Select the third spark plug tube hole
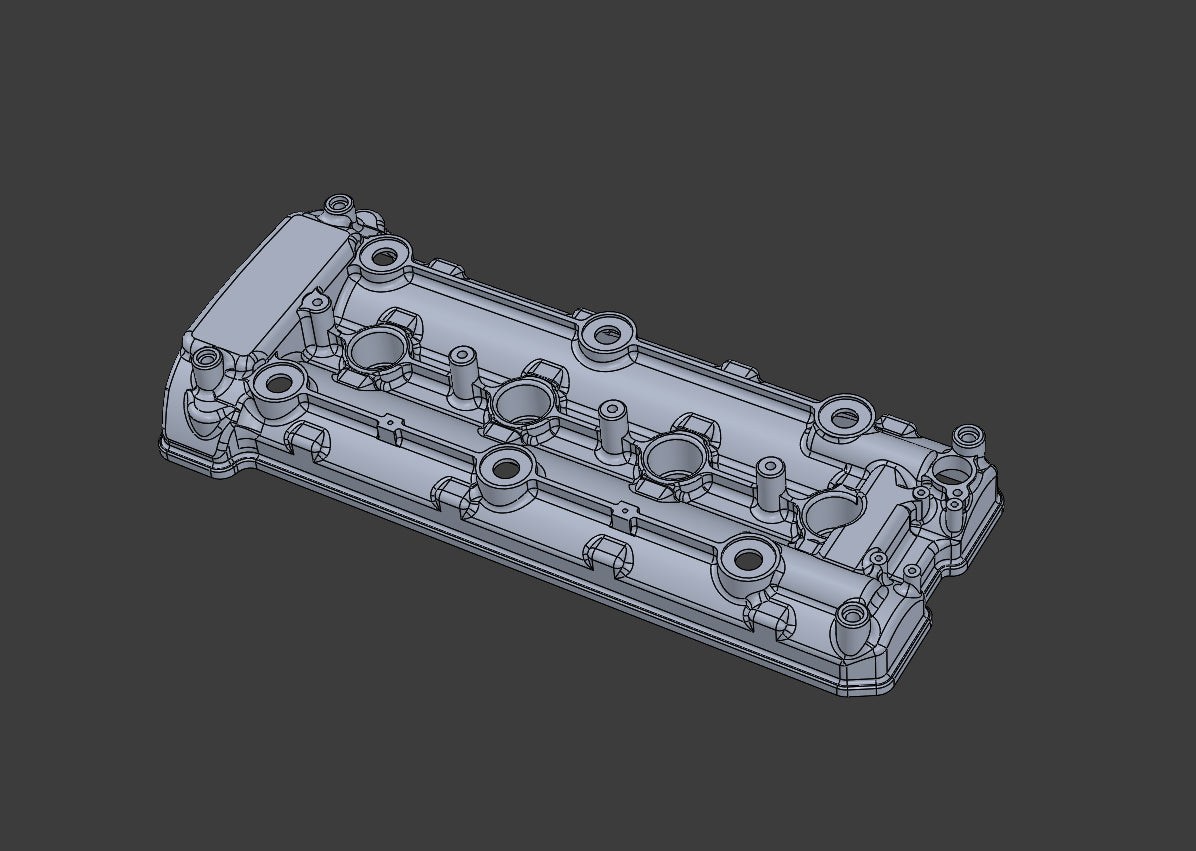This screenshot has width=1196, height=851. (675, 460)
